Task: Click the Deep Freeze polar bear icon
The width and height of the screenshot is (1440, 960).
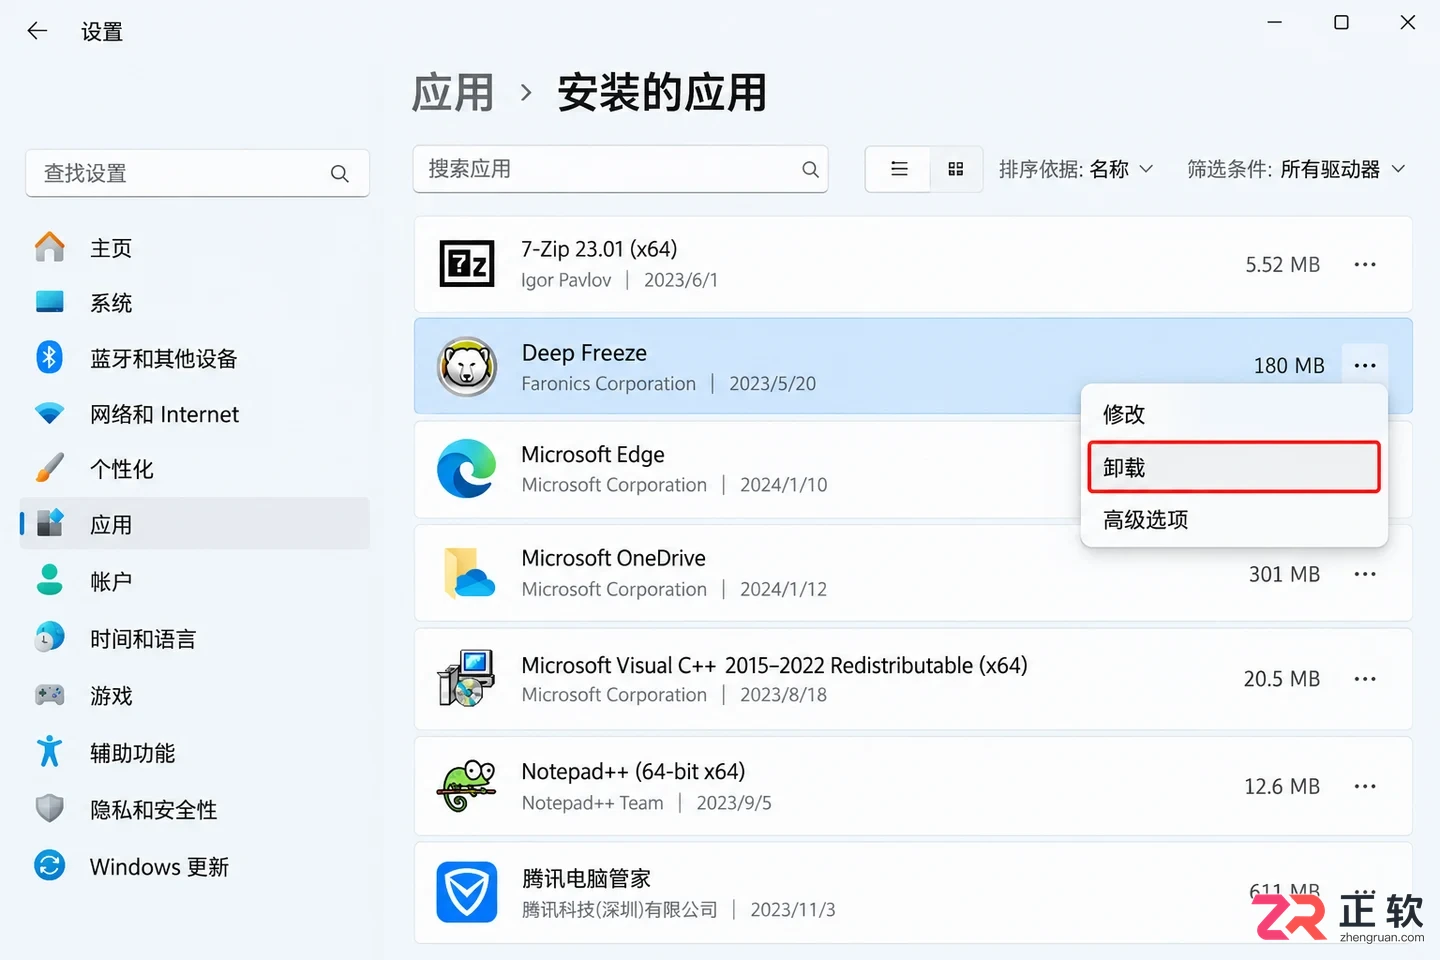Action: click(467, 366)
